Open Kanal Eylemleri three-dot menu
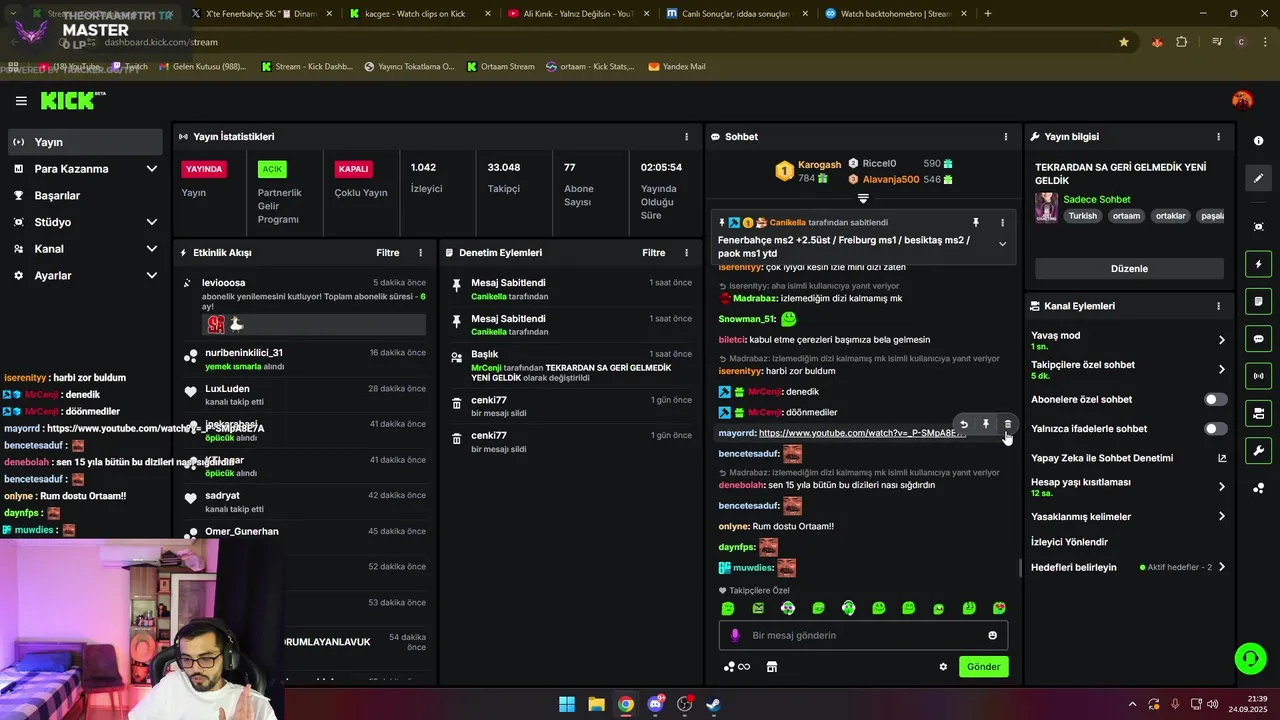This screenshot has height=720, width=1280. tap(1218, 306)
